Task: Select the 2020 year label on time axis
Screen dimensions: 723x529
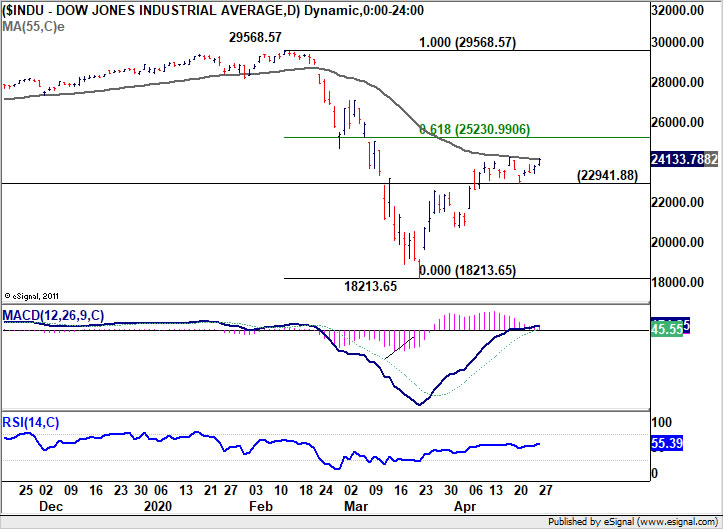Action: 158,506
